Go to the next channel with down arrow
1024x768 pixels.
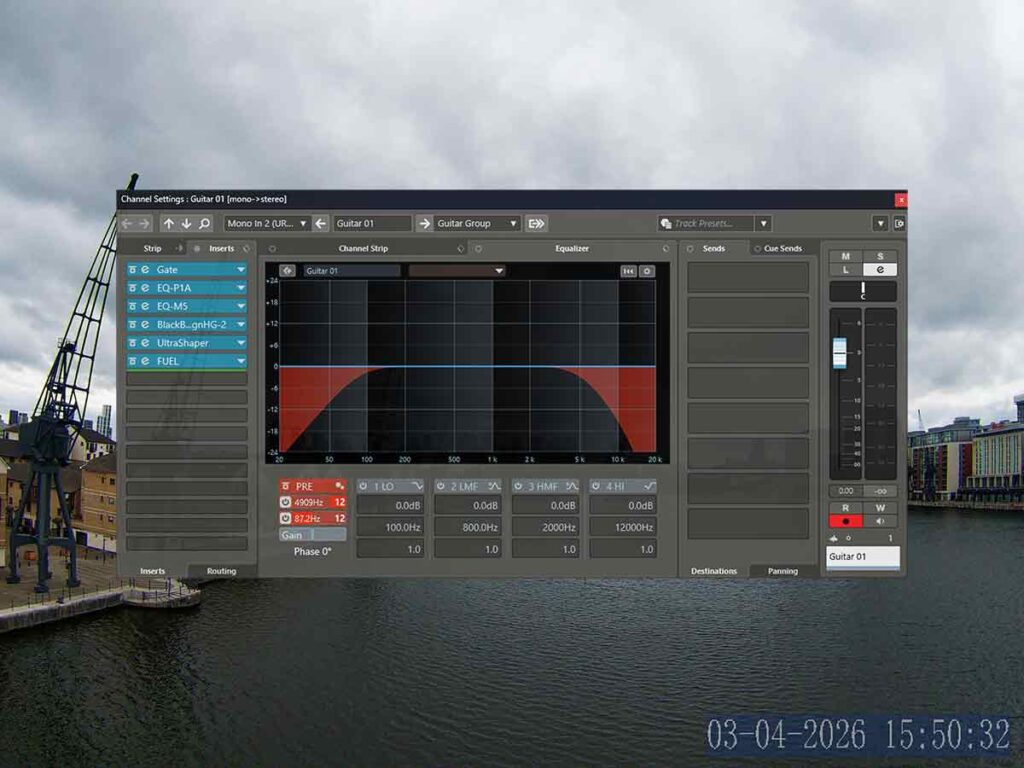186,224
